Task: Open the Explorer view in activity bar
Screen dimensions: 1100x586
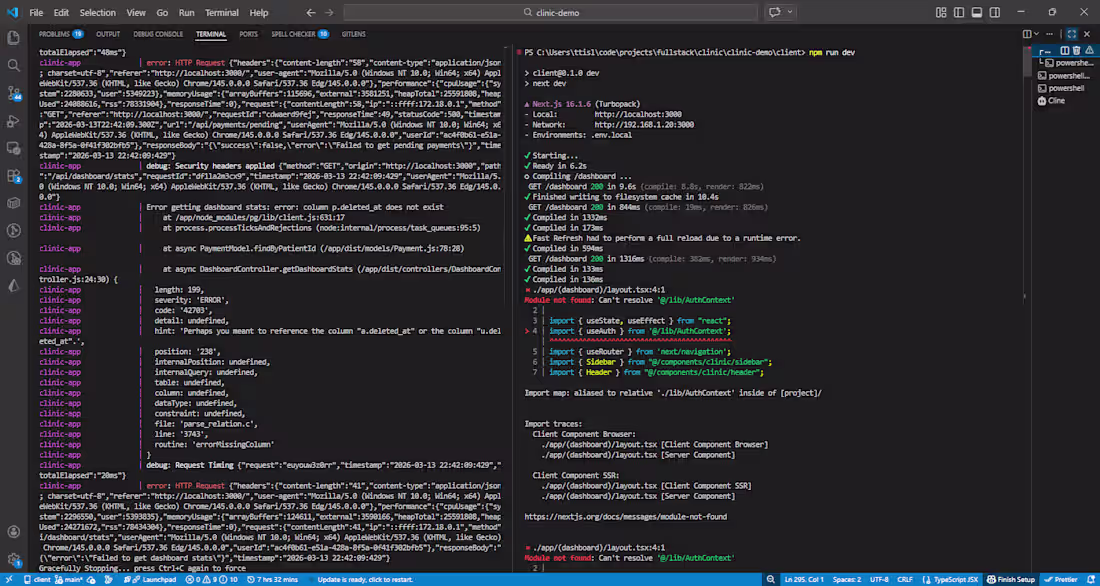Action: [x=13, y=38]
